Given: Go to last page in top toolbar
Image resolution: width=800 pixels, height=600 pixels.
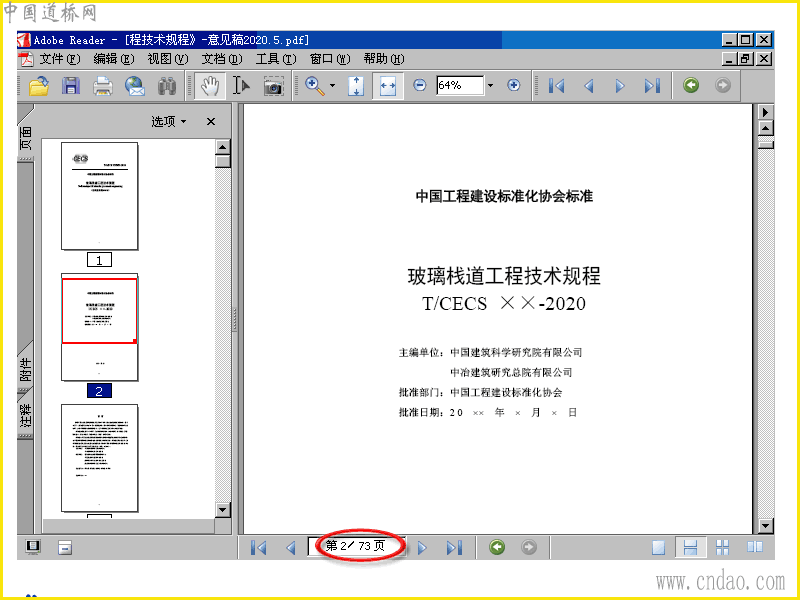Looking at the screenshot, I should click(652, 86).
